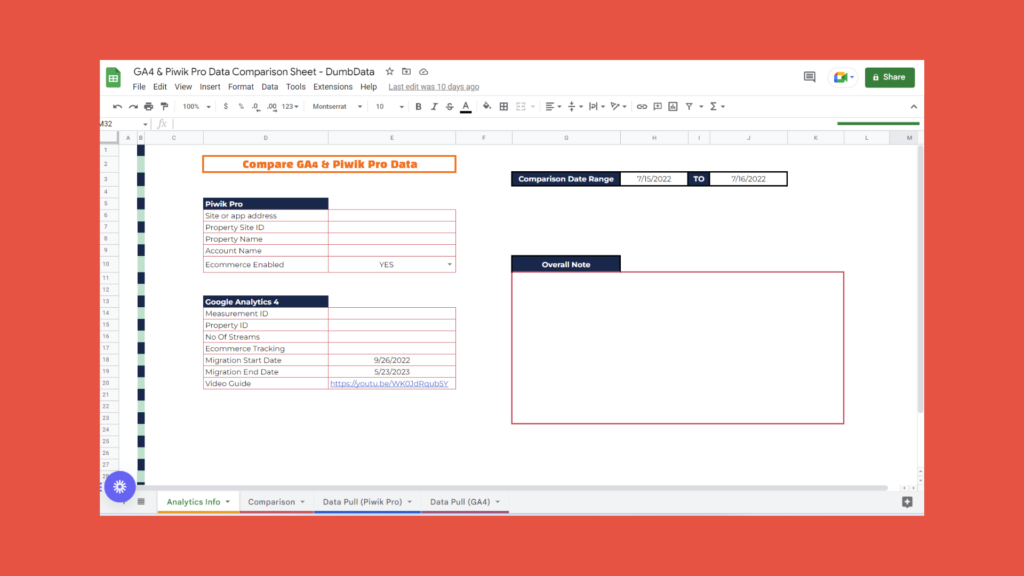This screenshot has width=1024, height=576.
Task: Open the vertical align dropdown
Action: 575,106
